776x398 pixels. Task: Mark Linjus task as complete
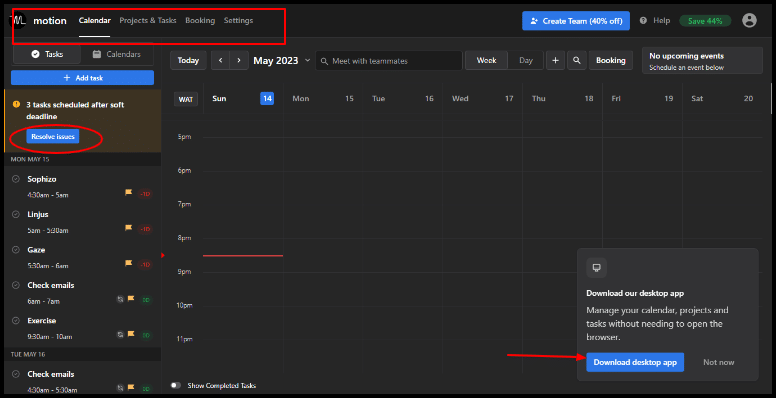(16, 214)
